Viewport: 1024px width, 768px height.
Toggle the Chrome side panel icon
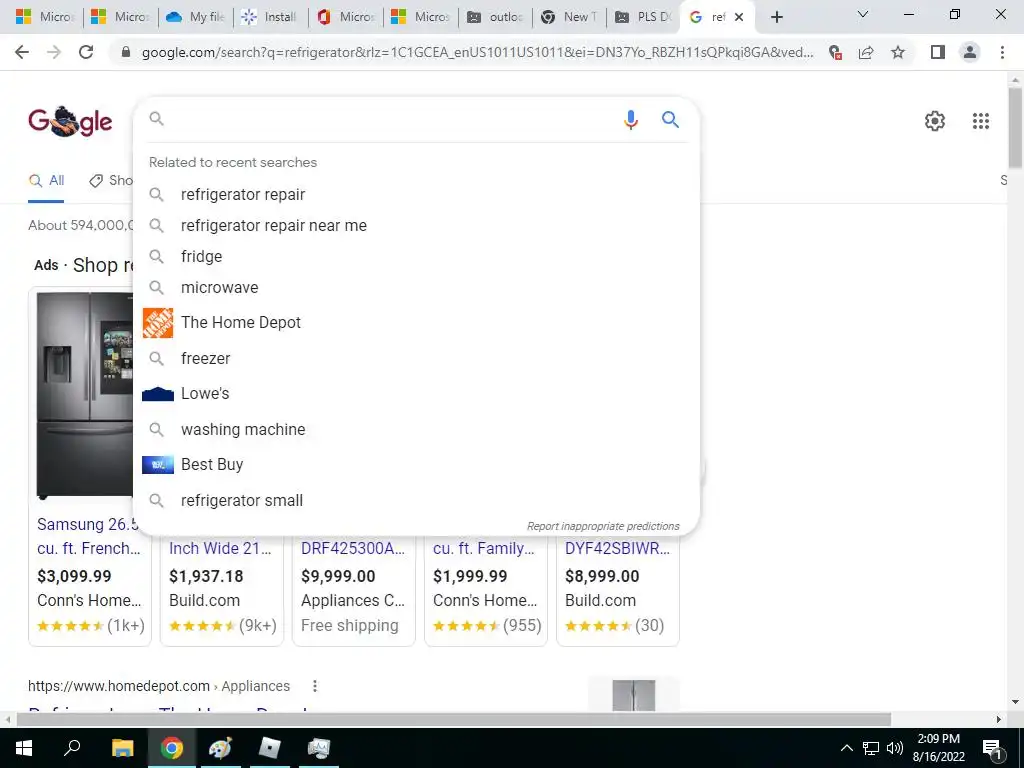pyautogui.click(x=938, y=52)
